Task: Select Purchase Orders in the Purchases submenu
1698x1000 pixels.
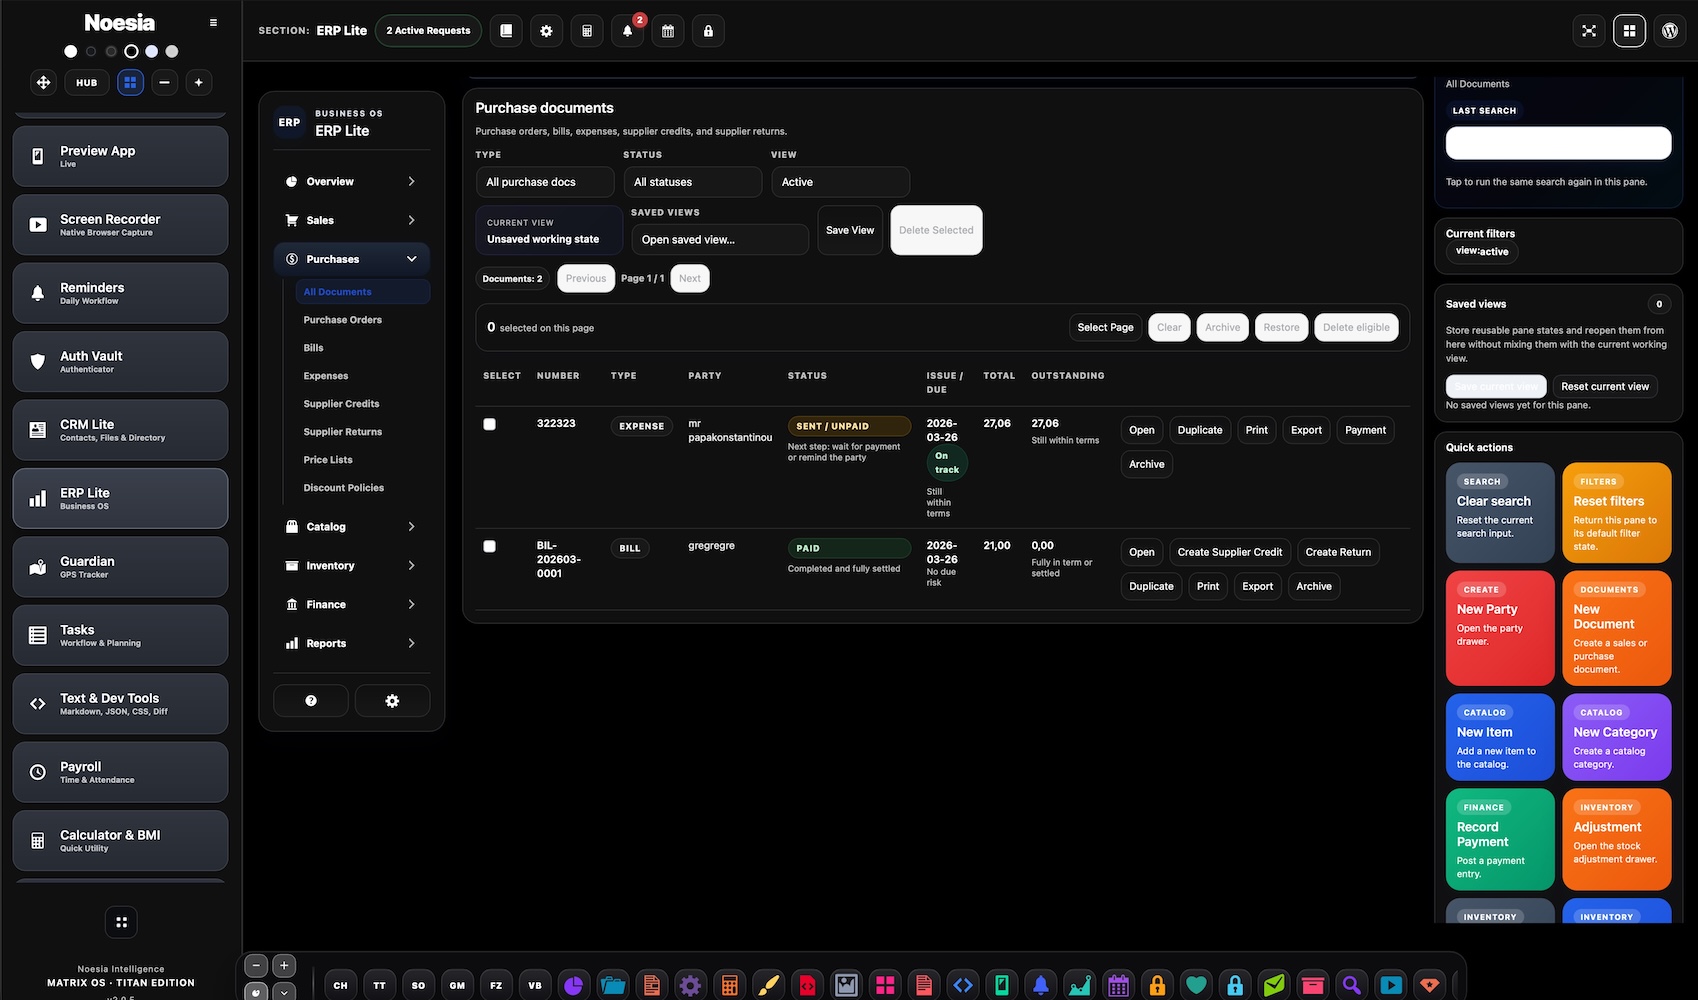Action: tap(343, 320)
